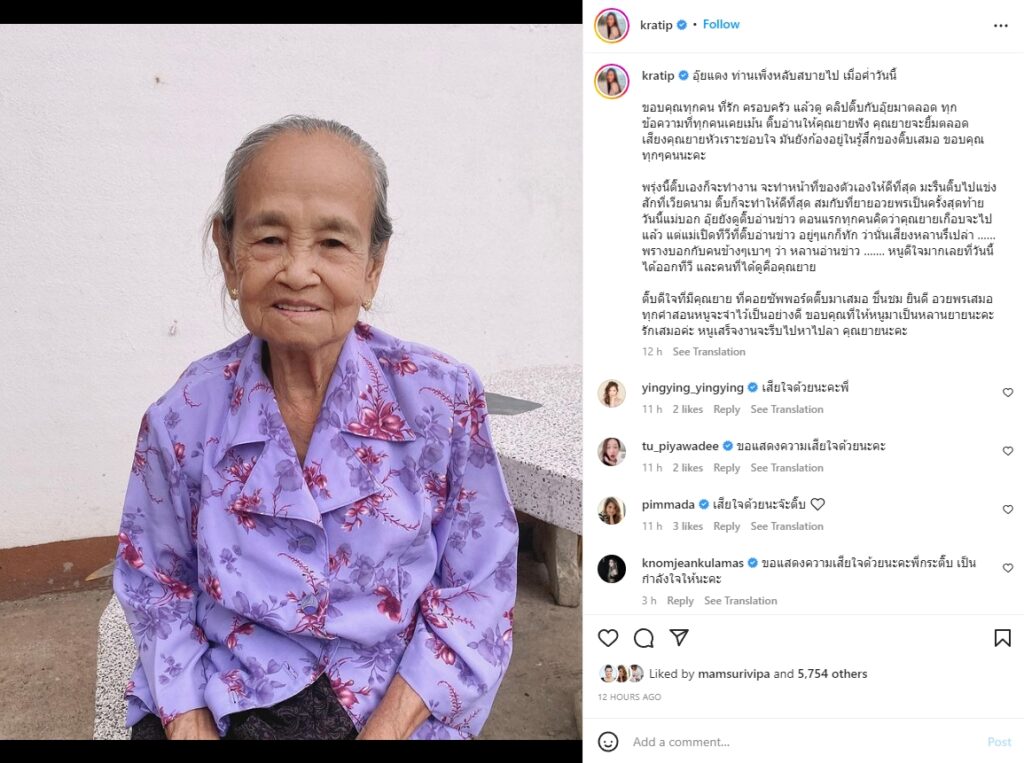1024x763 pixels.
Task: See Translation under pimmada's comment
Action: [x=787, y=526]
